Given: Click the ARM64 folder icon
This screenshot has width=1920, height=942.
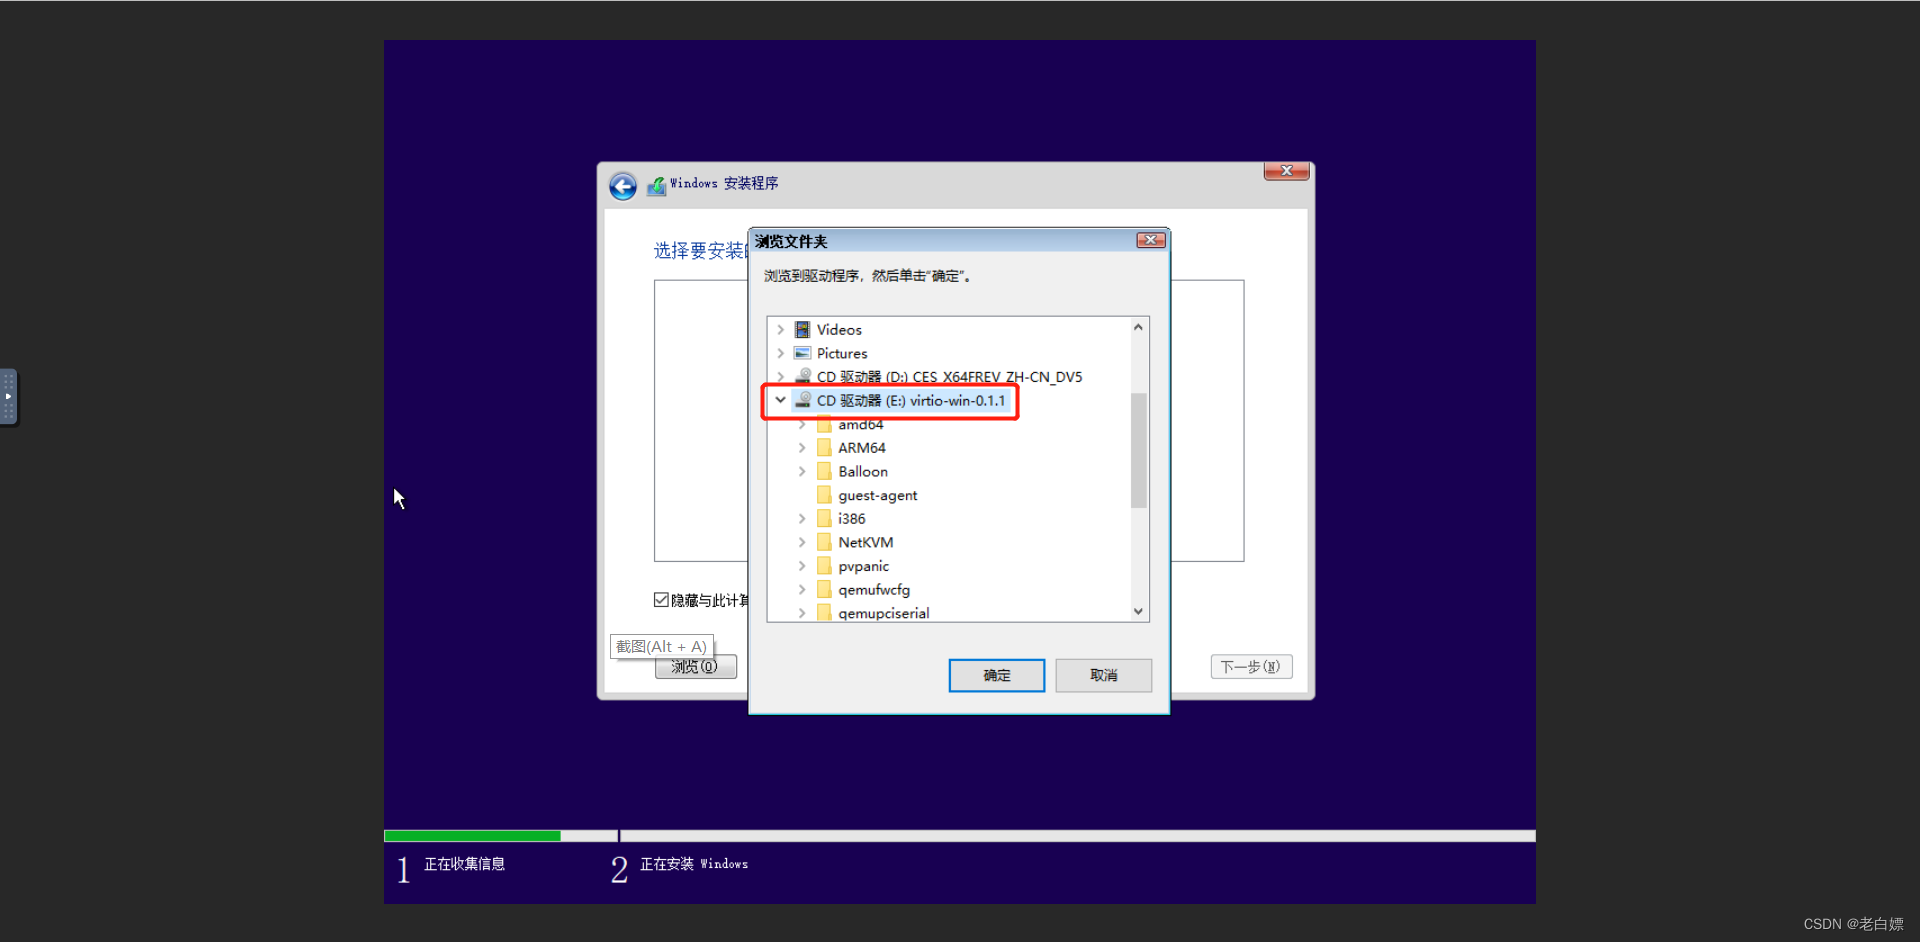Looking at the screenshot, I should (824, 447).
